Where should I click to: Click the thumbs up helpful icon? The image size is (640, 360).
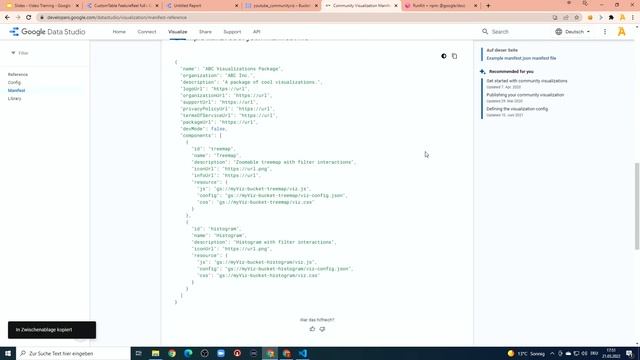click(312, 329)
